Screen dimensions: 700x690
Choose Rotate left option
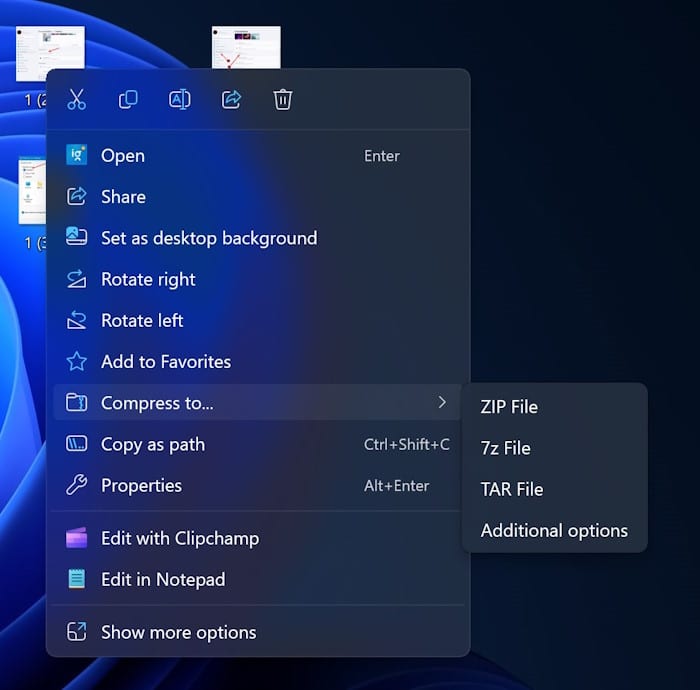pyautogui.click(x=142, y=320)
